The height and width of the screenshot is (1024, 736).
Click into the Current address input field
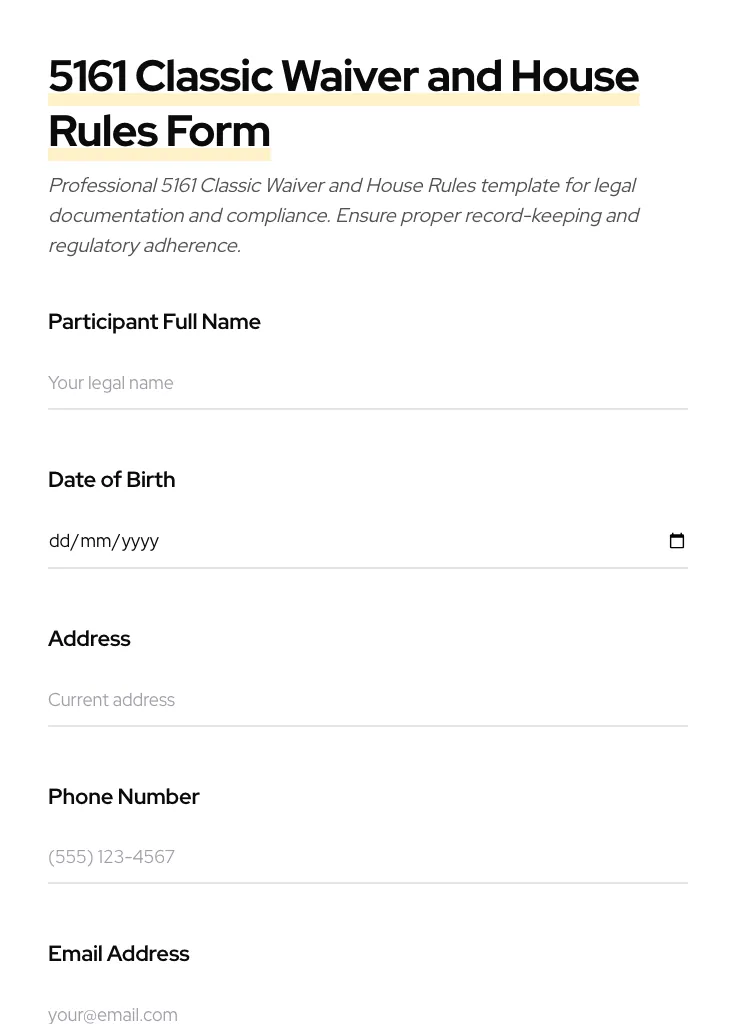367,700
